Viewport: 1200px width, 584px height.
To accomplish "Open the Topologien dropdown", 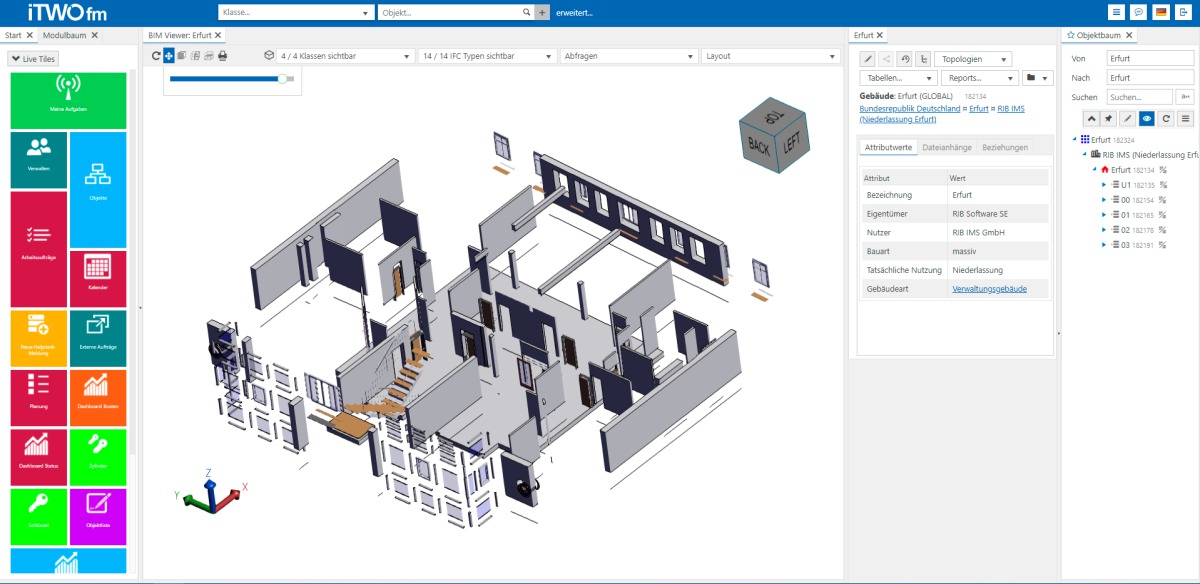I will click(x=972, y=58).
